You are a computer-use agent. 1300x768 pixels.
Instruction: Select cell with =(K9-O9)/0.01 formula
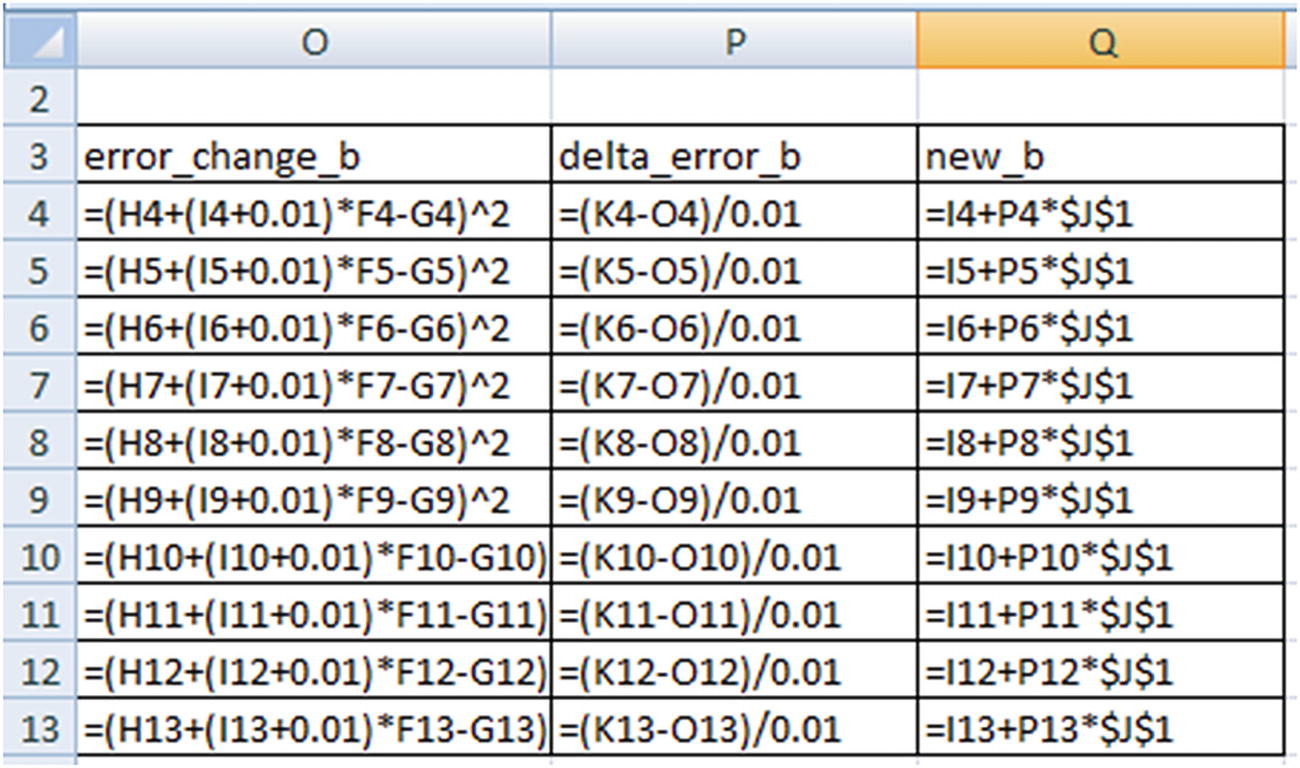pyautogui.click(x=733, y=499)
